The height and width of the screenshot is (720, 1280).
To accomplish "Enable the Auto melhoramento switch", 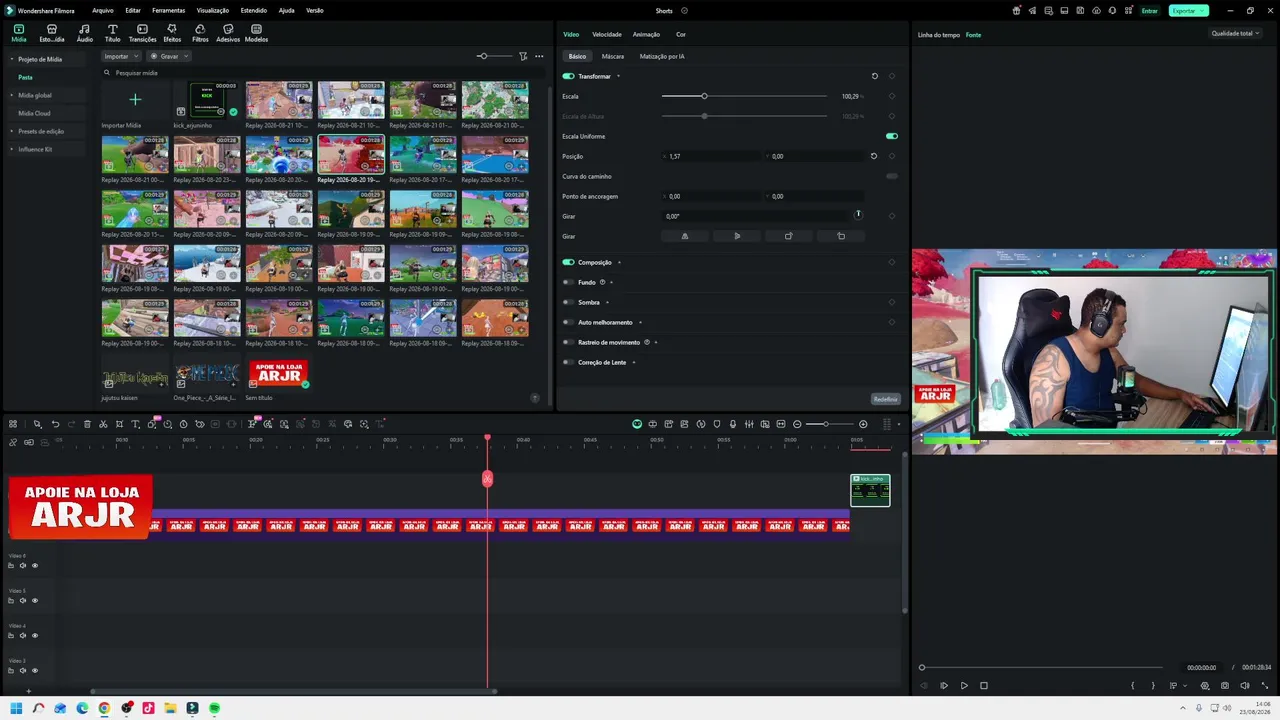I will [568, 322].
